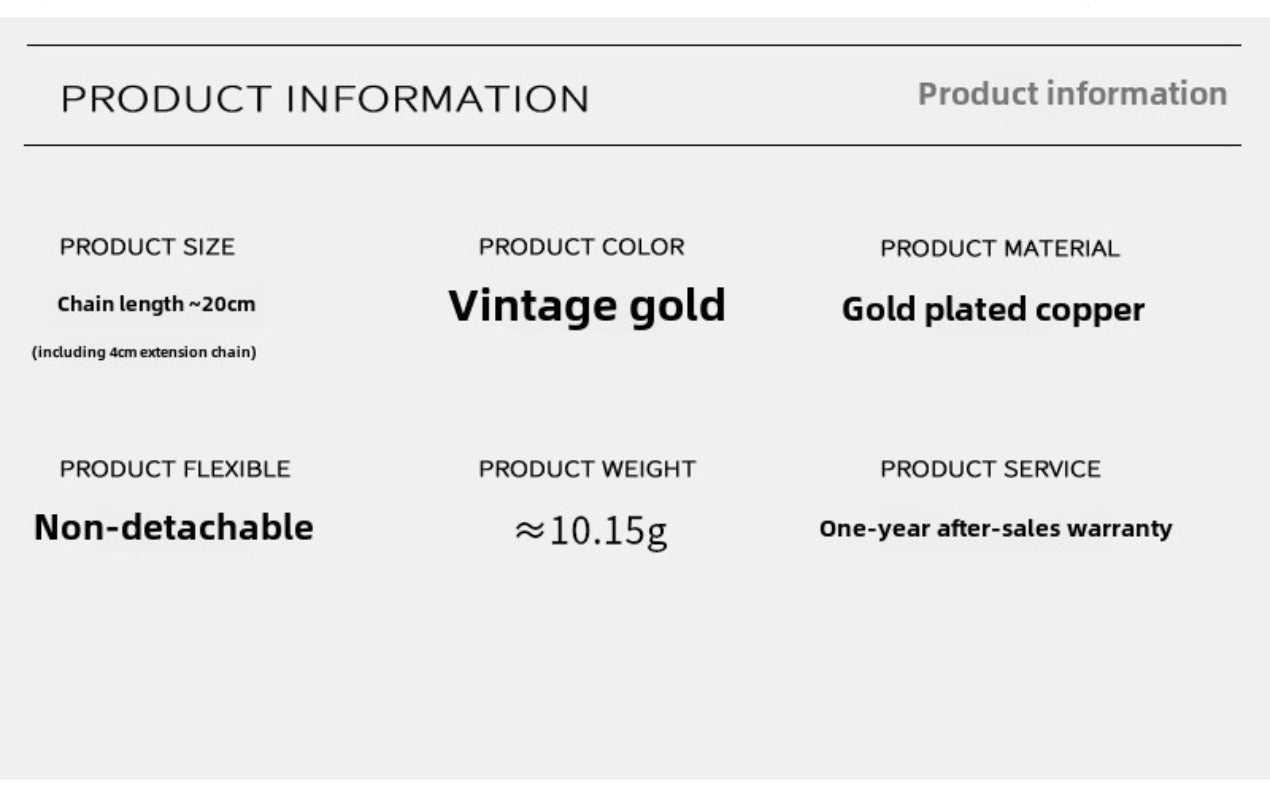Click the 'Chain length ~20cm' text

click(x=156, y=304)
